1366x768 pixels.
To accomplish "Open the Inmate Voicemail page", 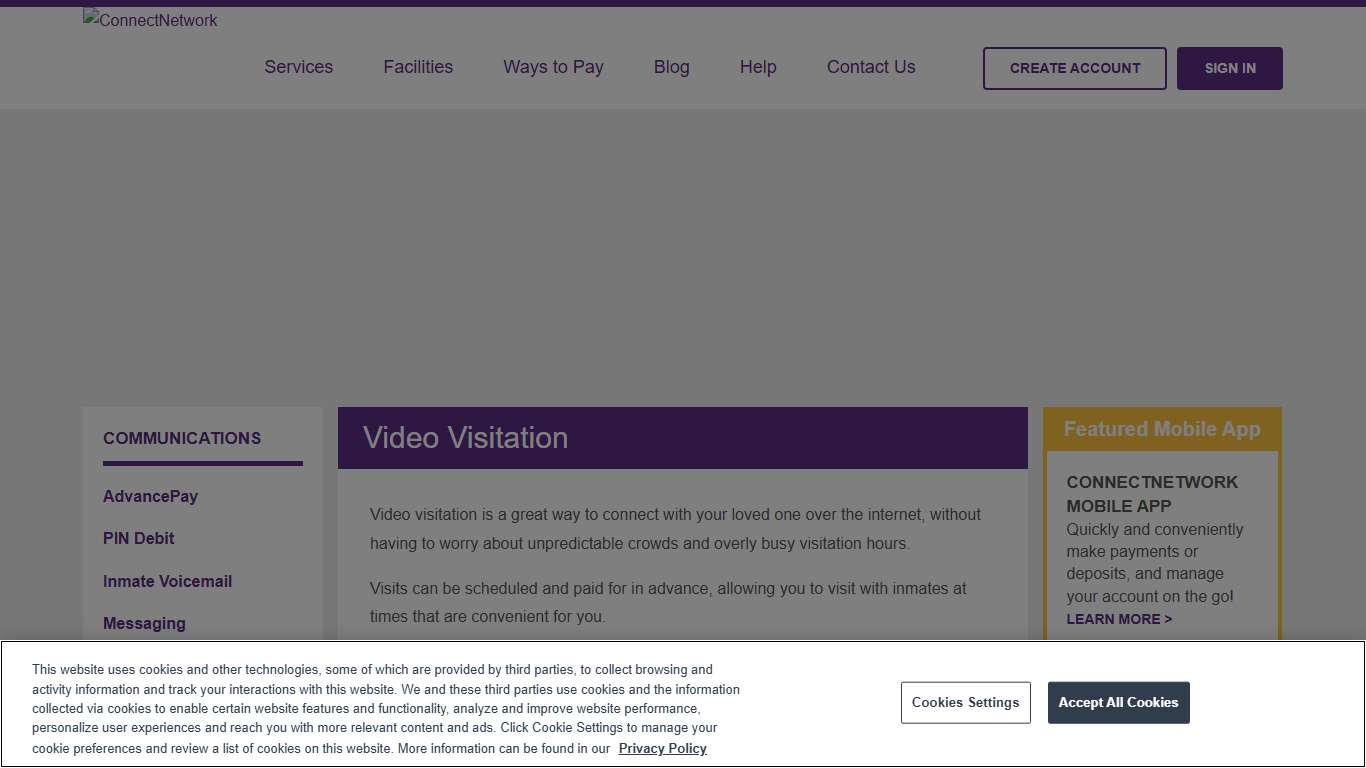I will coord(167,581).
